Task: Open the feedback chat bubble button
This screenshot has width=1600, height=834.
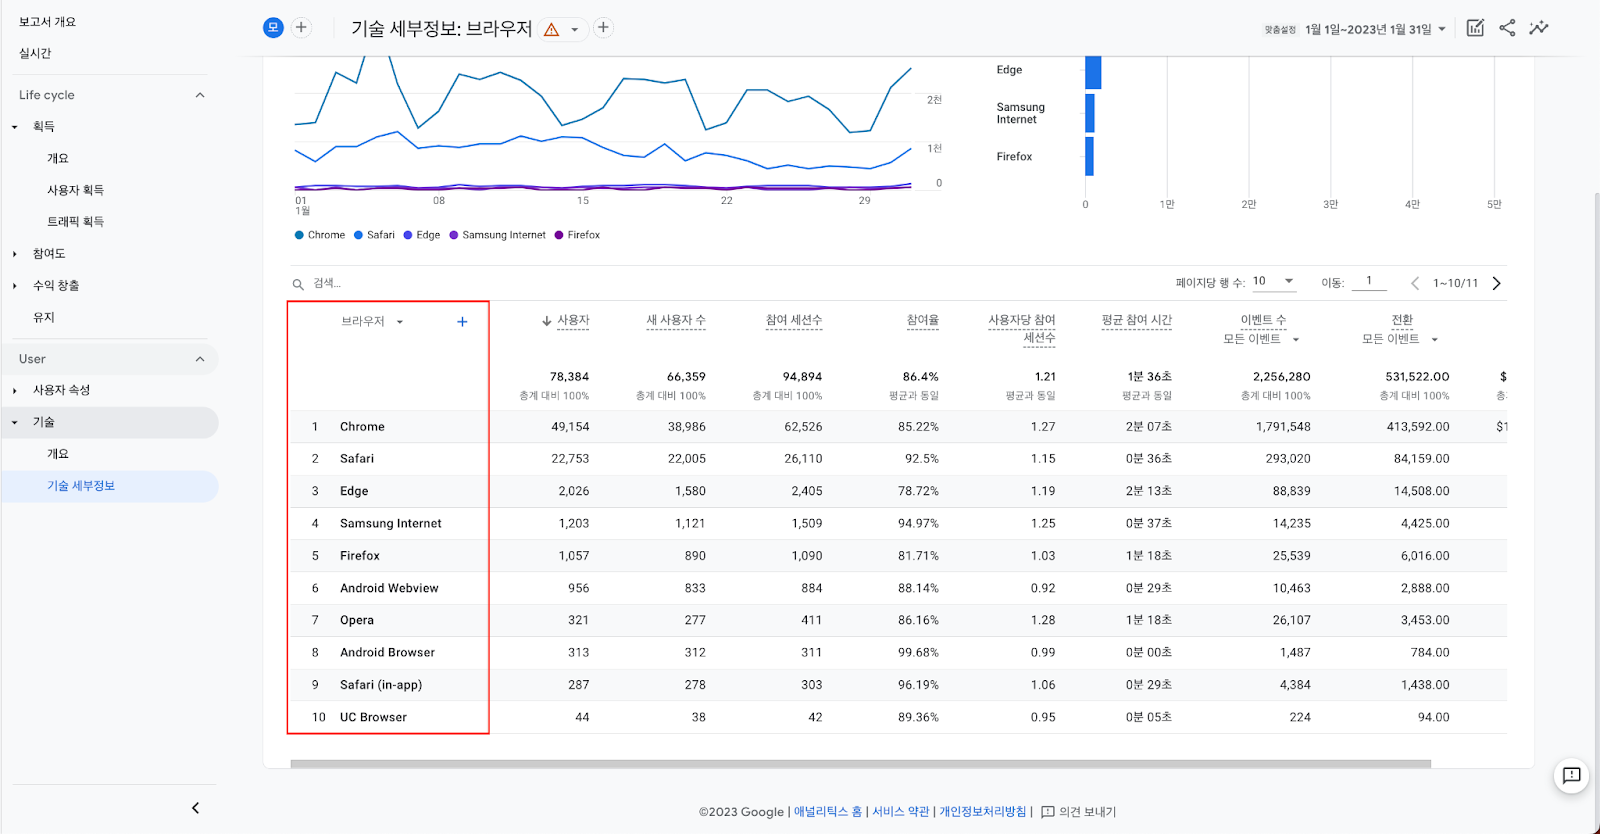Action: click(x=1572, y=775)
